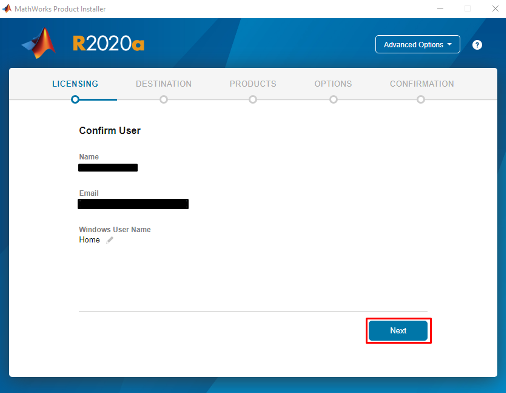Click the Options progress step circle
The height and width of the screenshot is (393, 506).
(333, 99)
